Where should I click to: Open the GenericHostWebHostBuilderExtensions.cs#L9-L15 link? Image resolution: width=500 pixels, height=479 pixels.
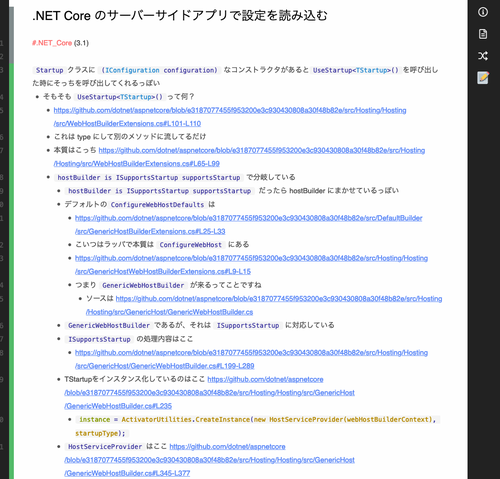click(251, 265)
